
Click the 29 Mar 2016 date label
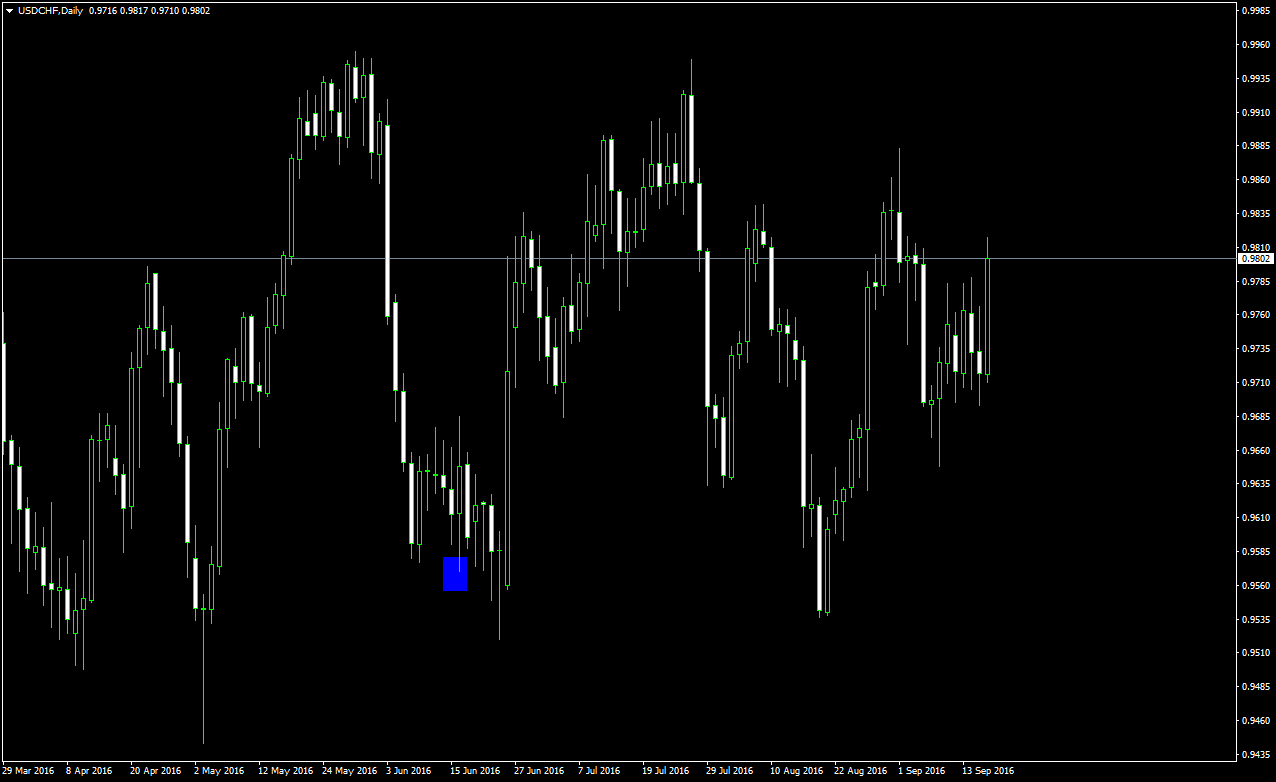28,771
